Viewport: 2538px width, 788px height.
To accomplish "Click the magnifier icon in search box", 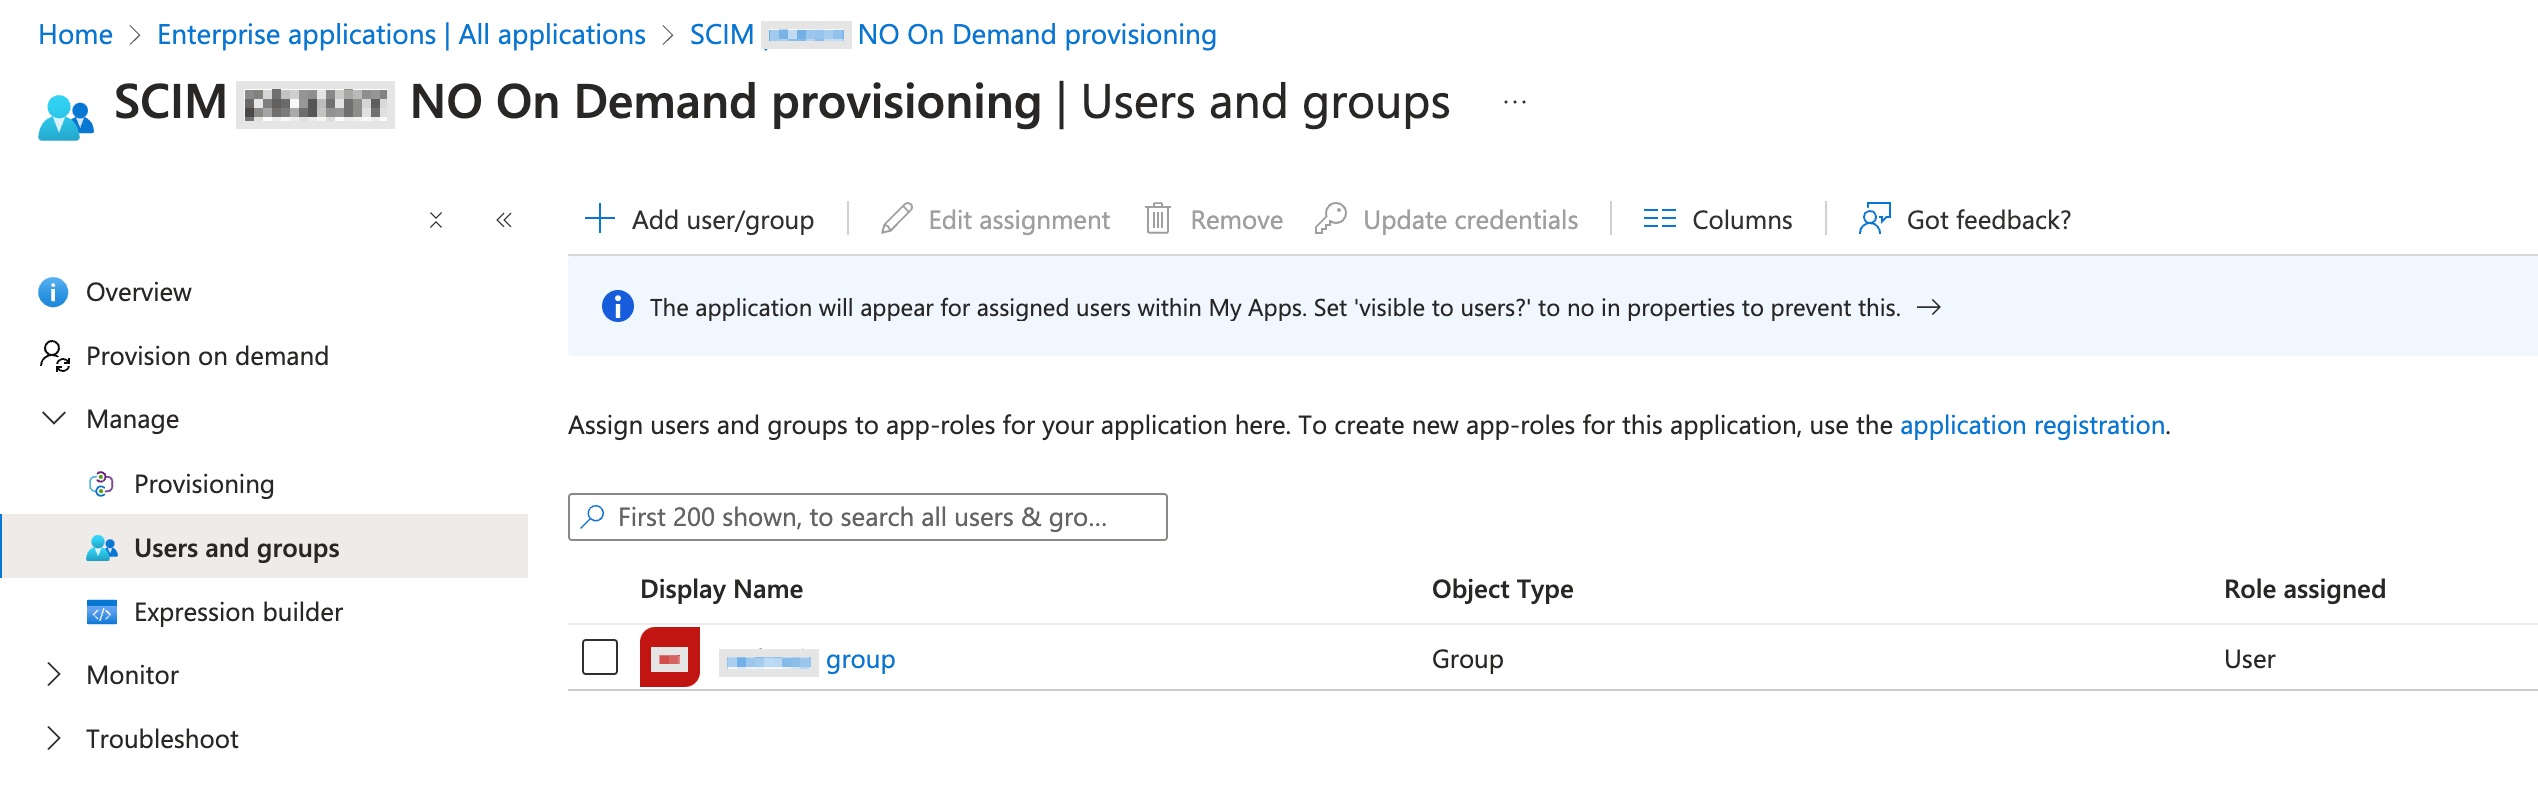I will pyautogui.click(x=593, y=516).
